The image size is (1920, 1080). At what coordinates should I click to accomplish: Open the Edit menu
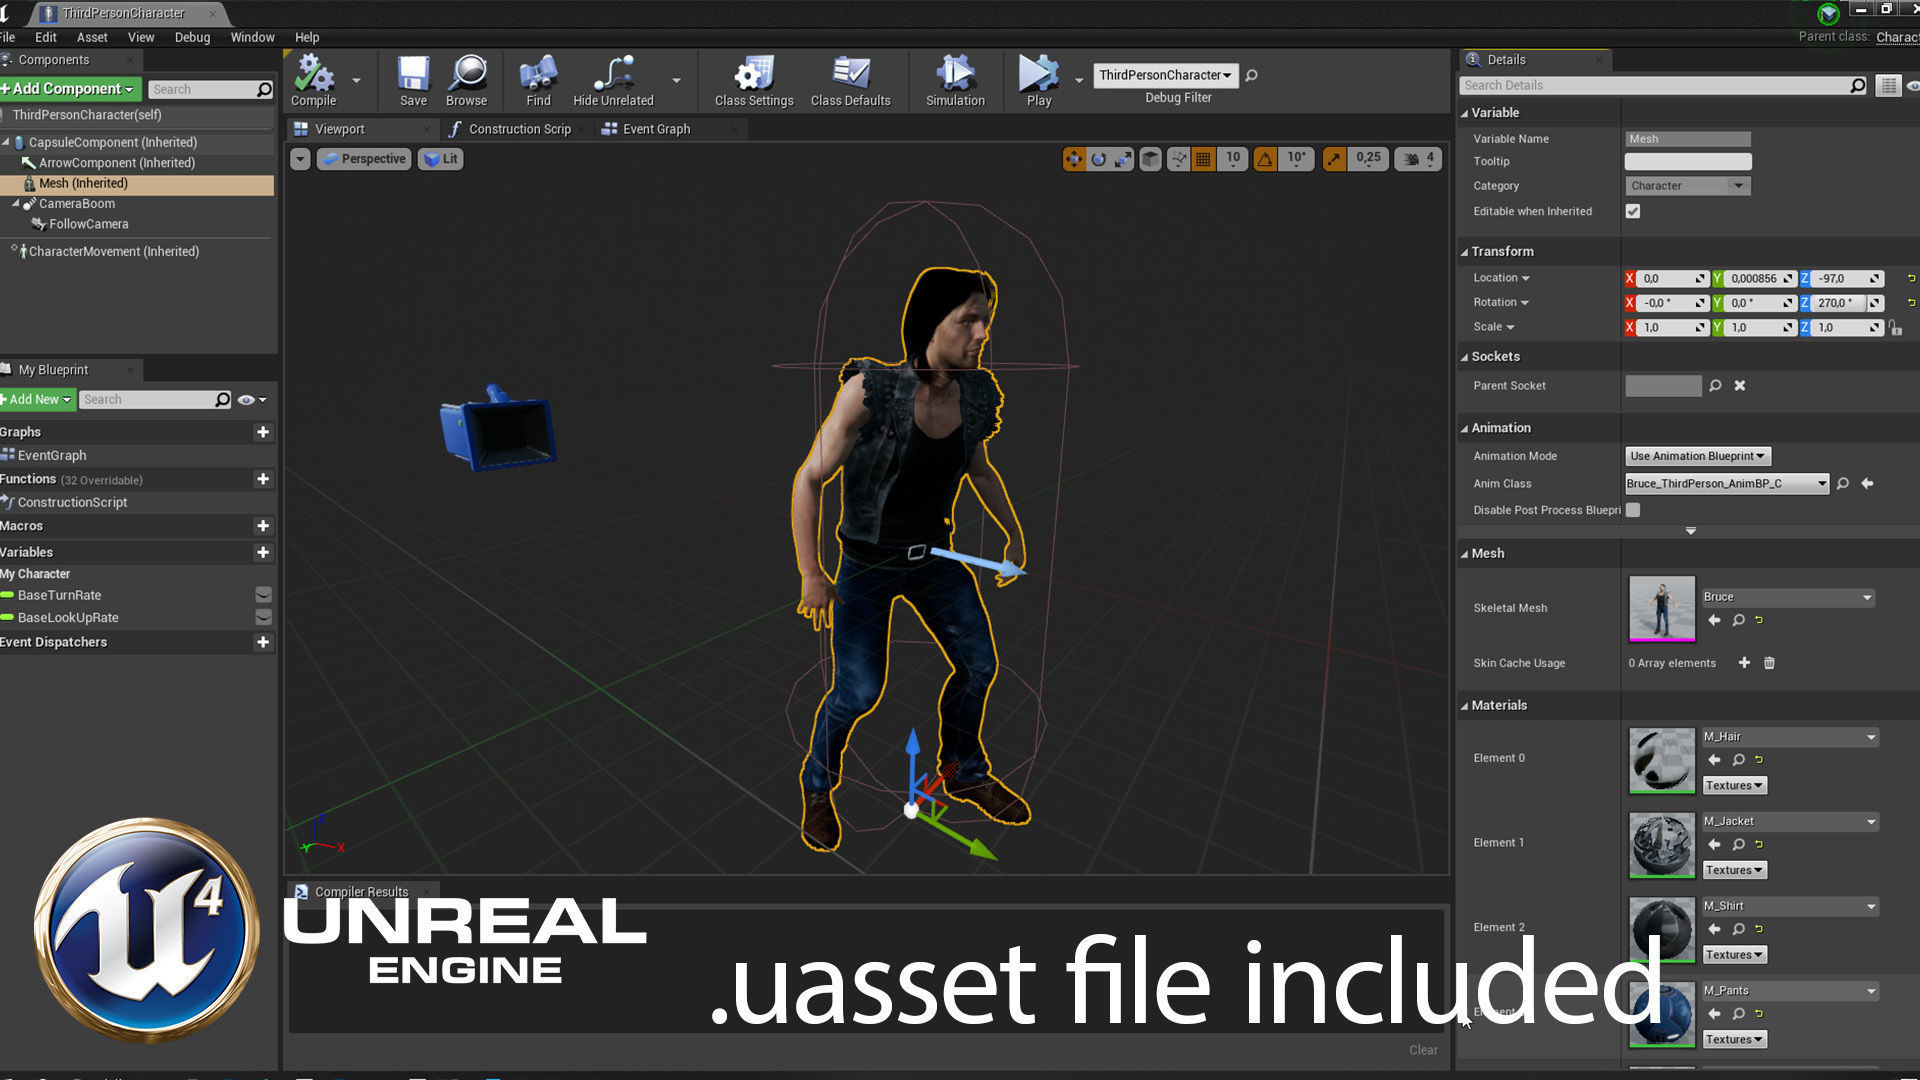pos(46,37)
